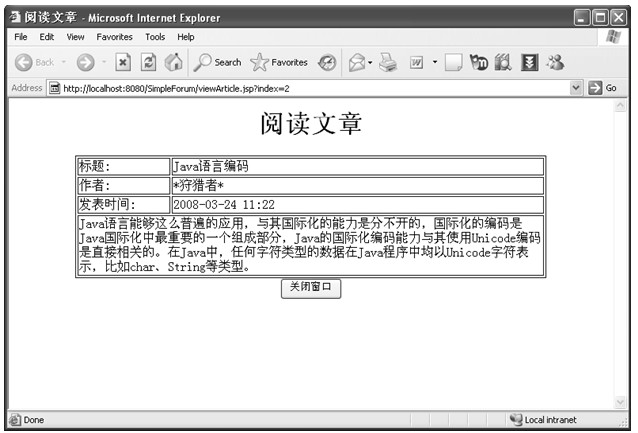Click the window resize grip corner
This screenshot has height=433, width=638.
pyautogui.click(x=623, y=422)
